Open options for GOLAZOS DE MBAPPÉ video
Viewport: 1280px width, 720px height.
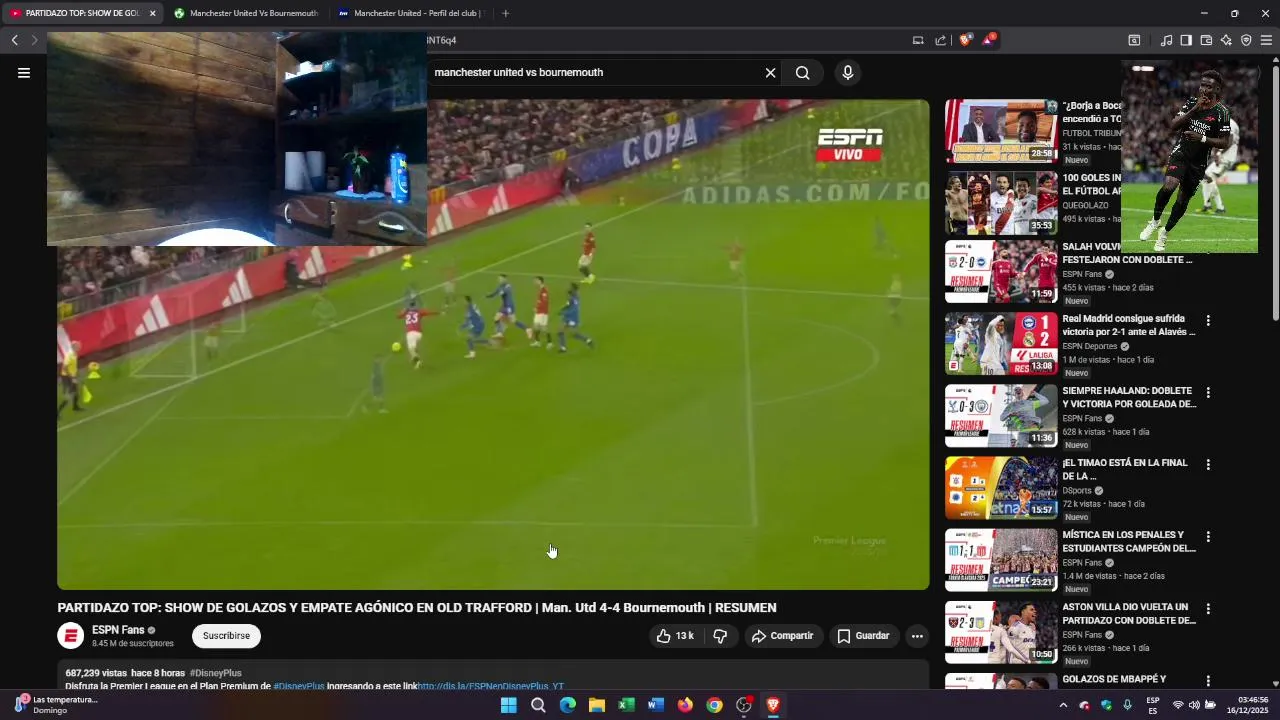[1208, 681]
